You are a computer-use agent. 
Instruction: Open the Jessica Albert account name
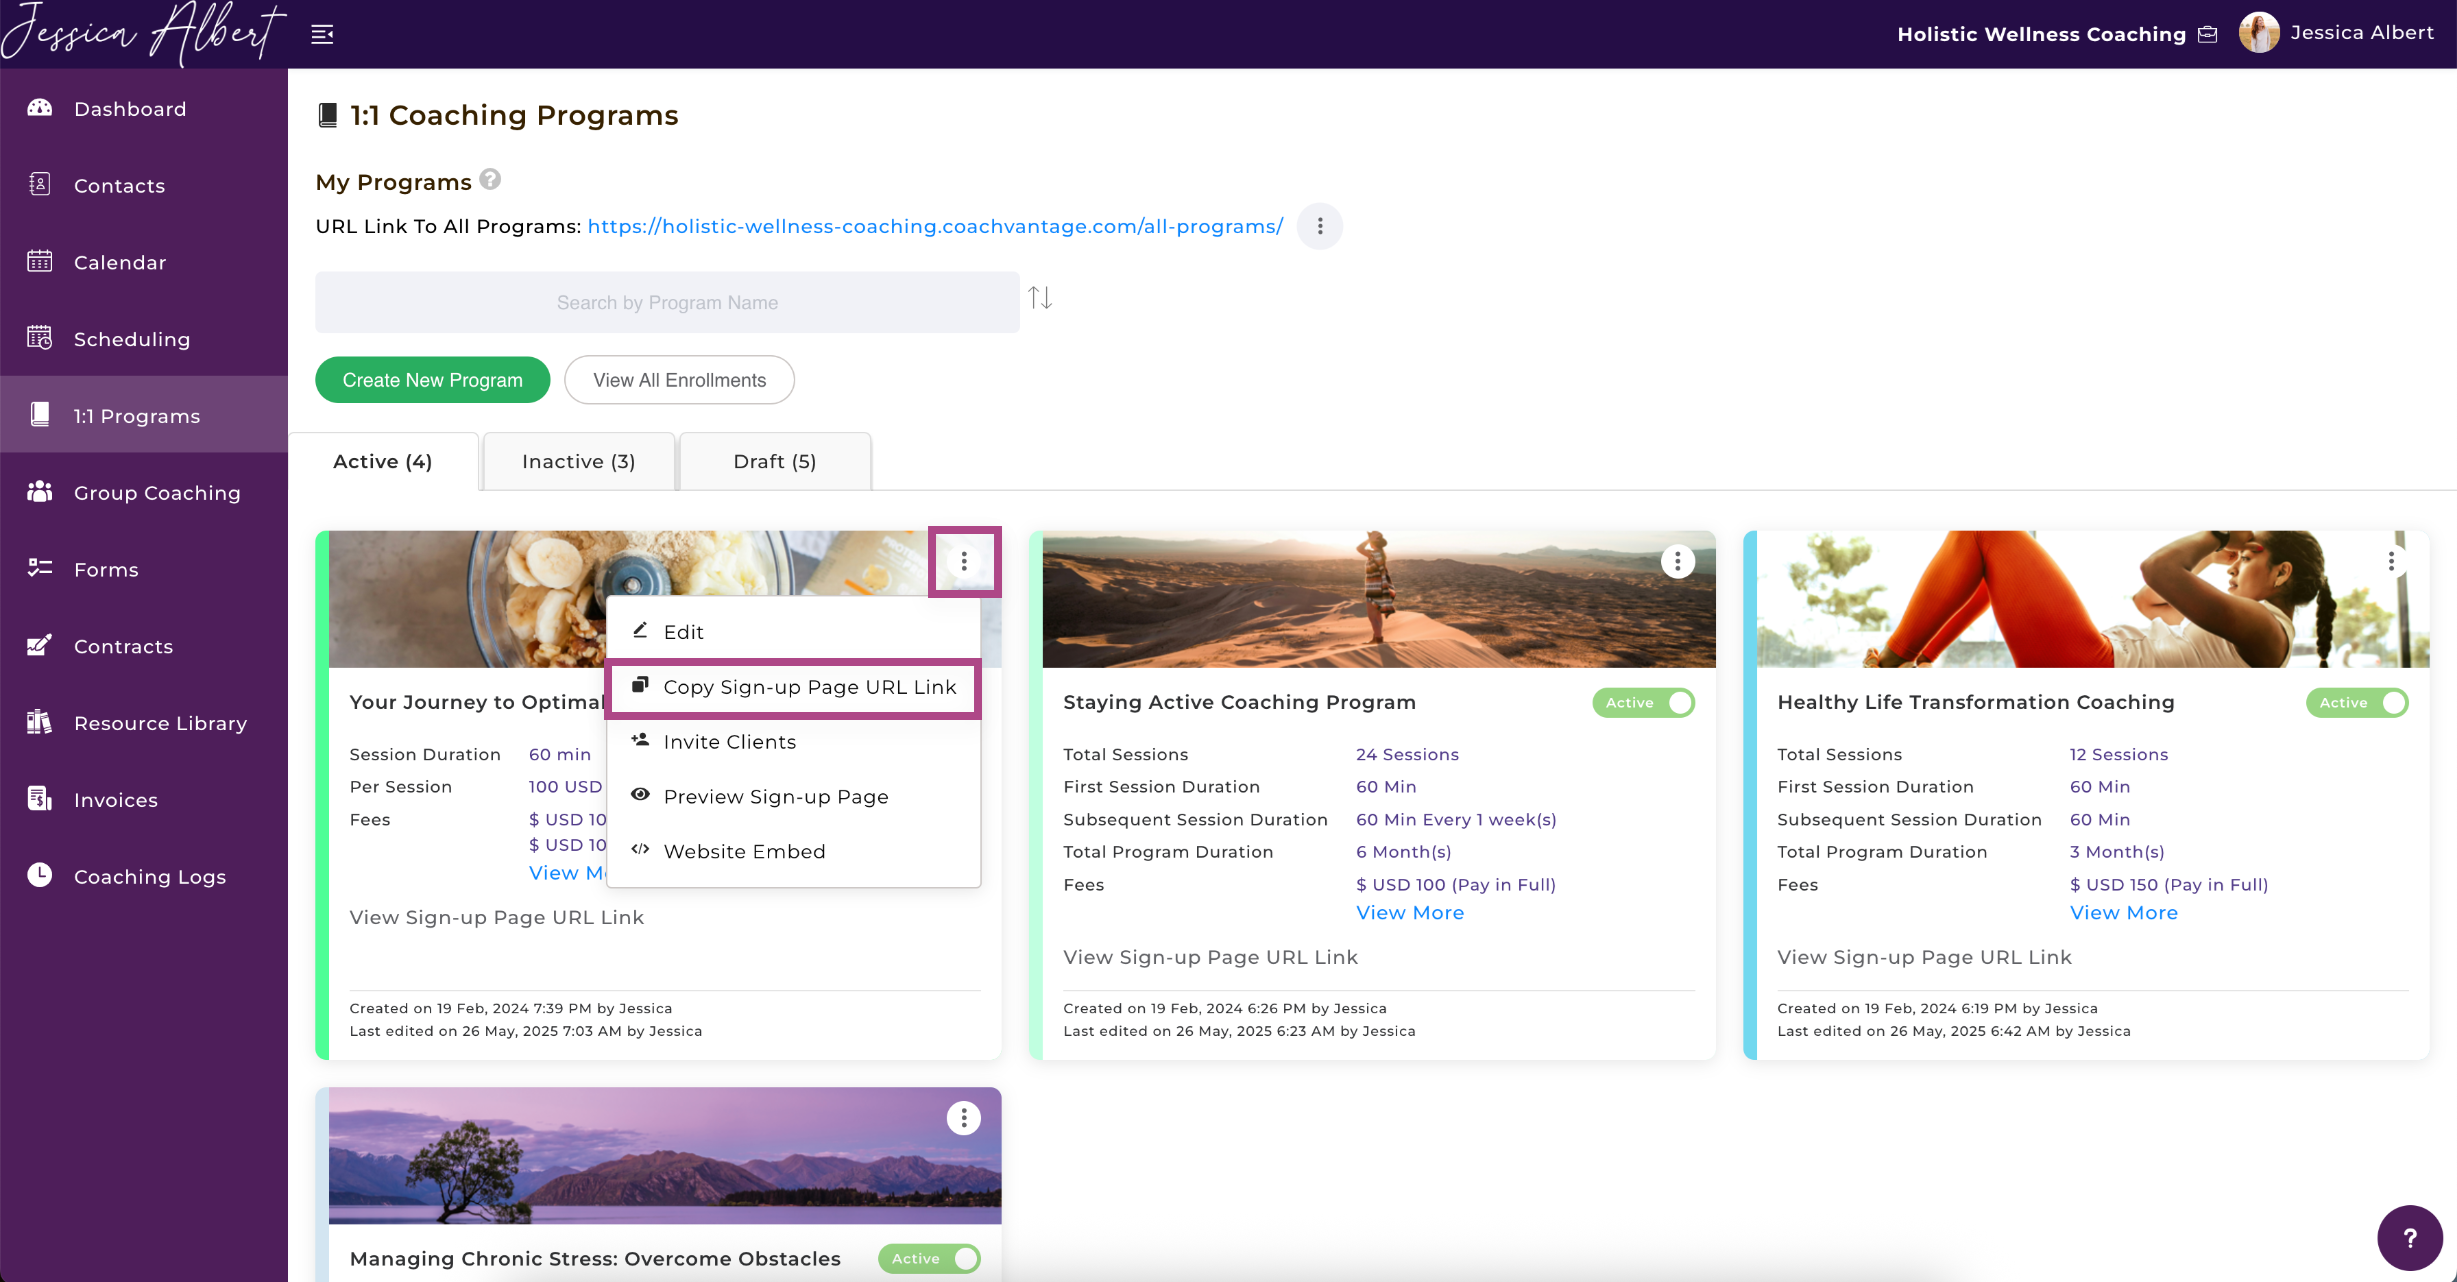pyautogui.click(x=2362, y=33)
